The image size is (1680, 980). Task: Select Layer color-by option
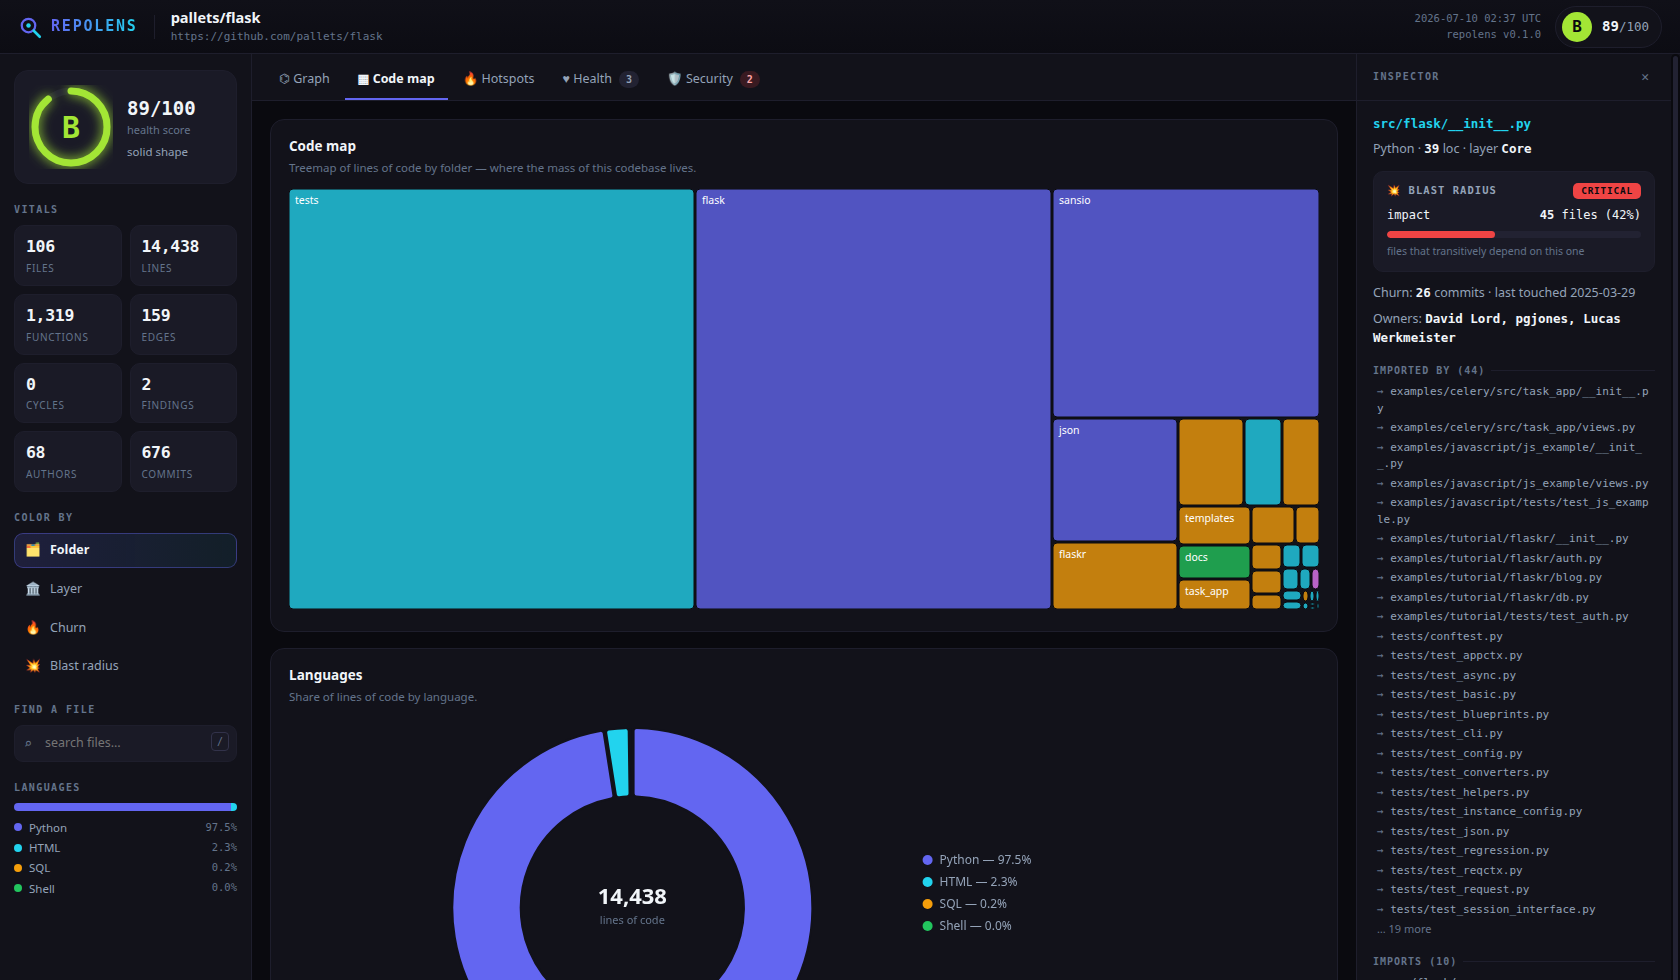125,589
